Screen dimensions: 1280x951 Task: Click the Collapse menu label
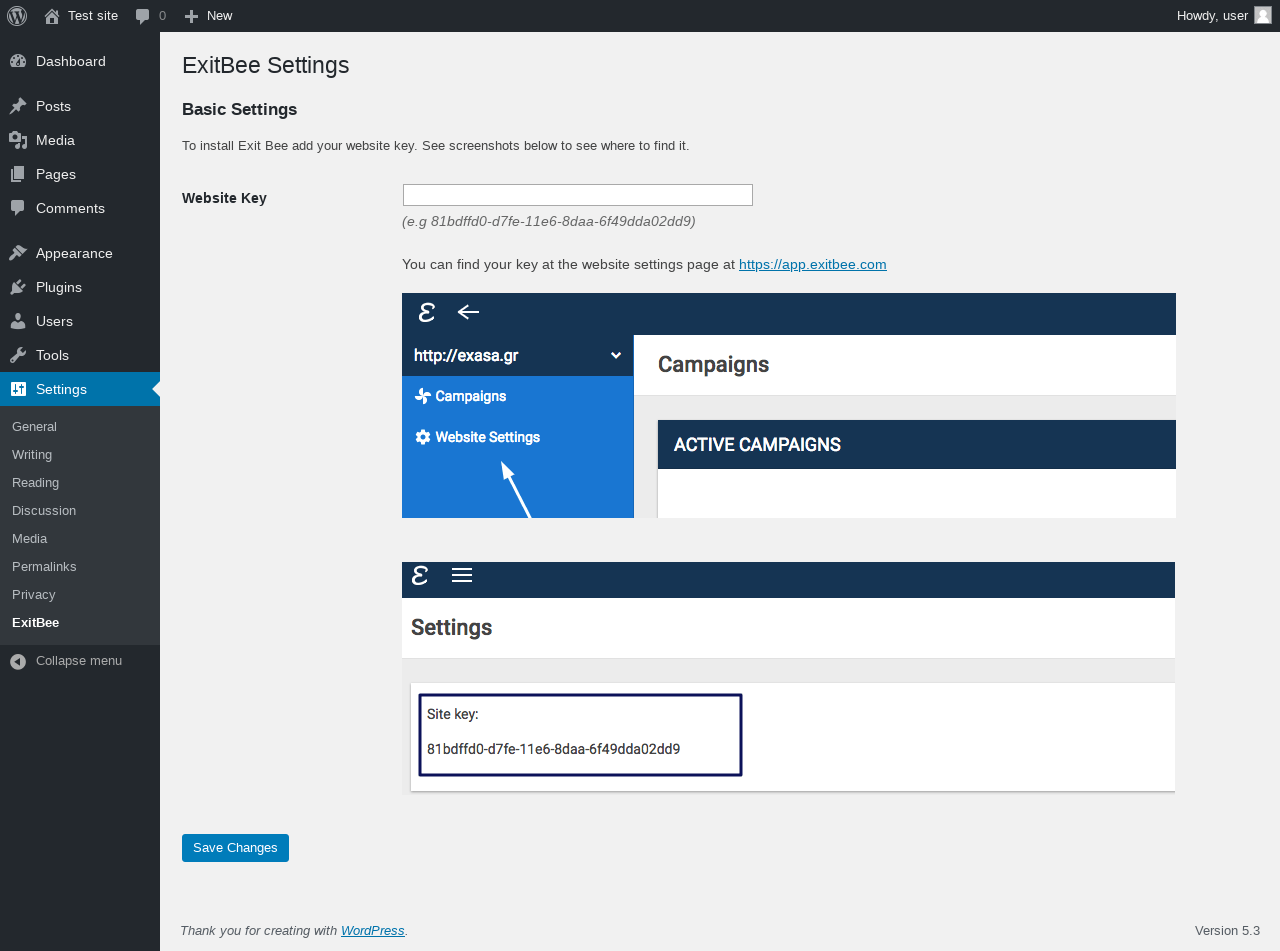pyautogui.click(x=79, y=661)
